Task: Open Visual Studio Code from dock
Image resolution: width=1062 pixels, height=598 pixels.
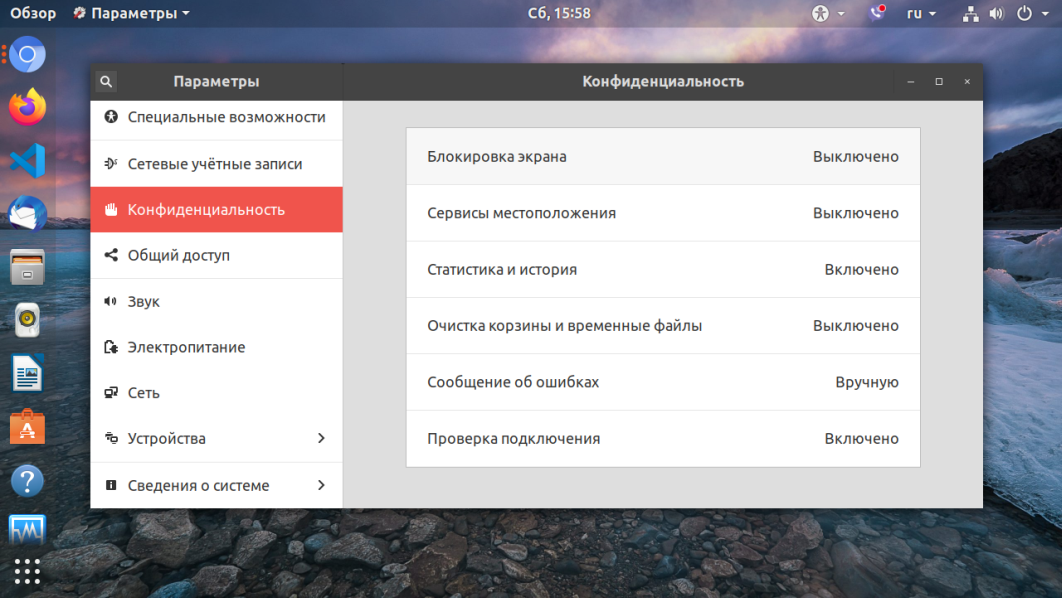Action: (27, 161)
